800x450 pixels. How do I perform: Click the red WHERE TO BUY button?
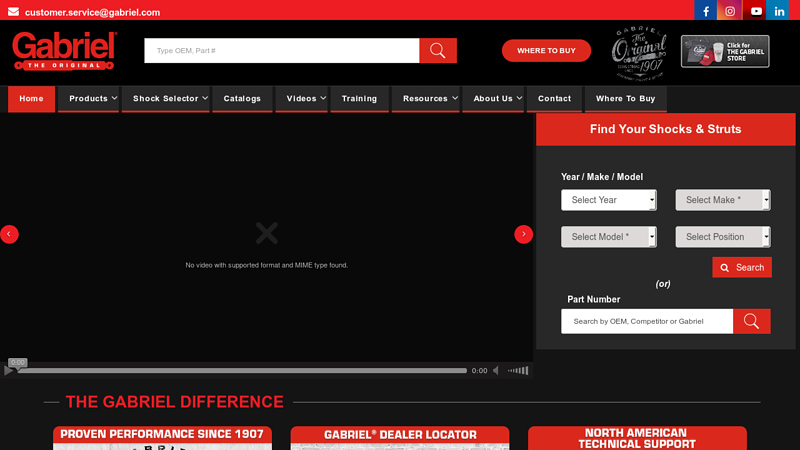(x=546, y=51)
